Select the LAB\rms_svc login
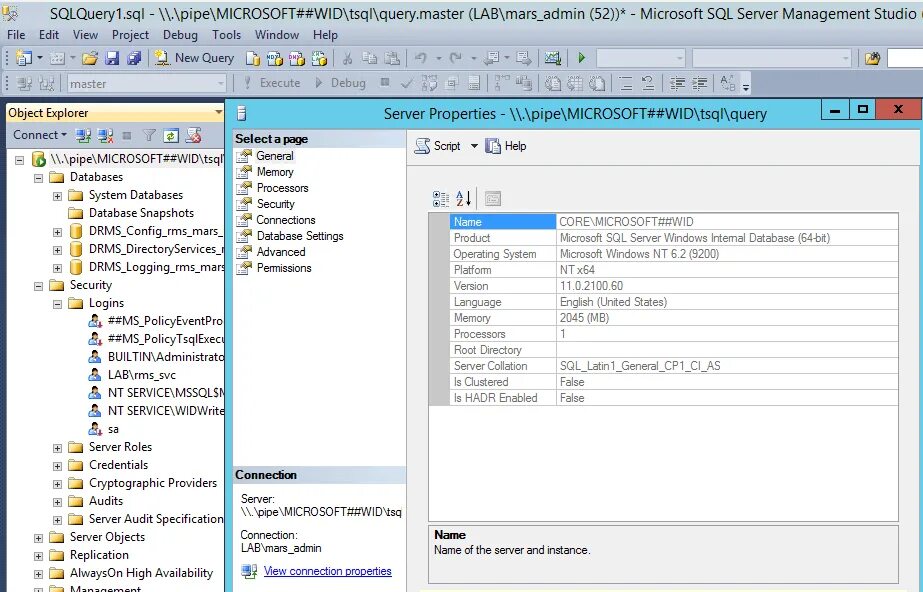 coord(142,375)
